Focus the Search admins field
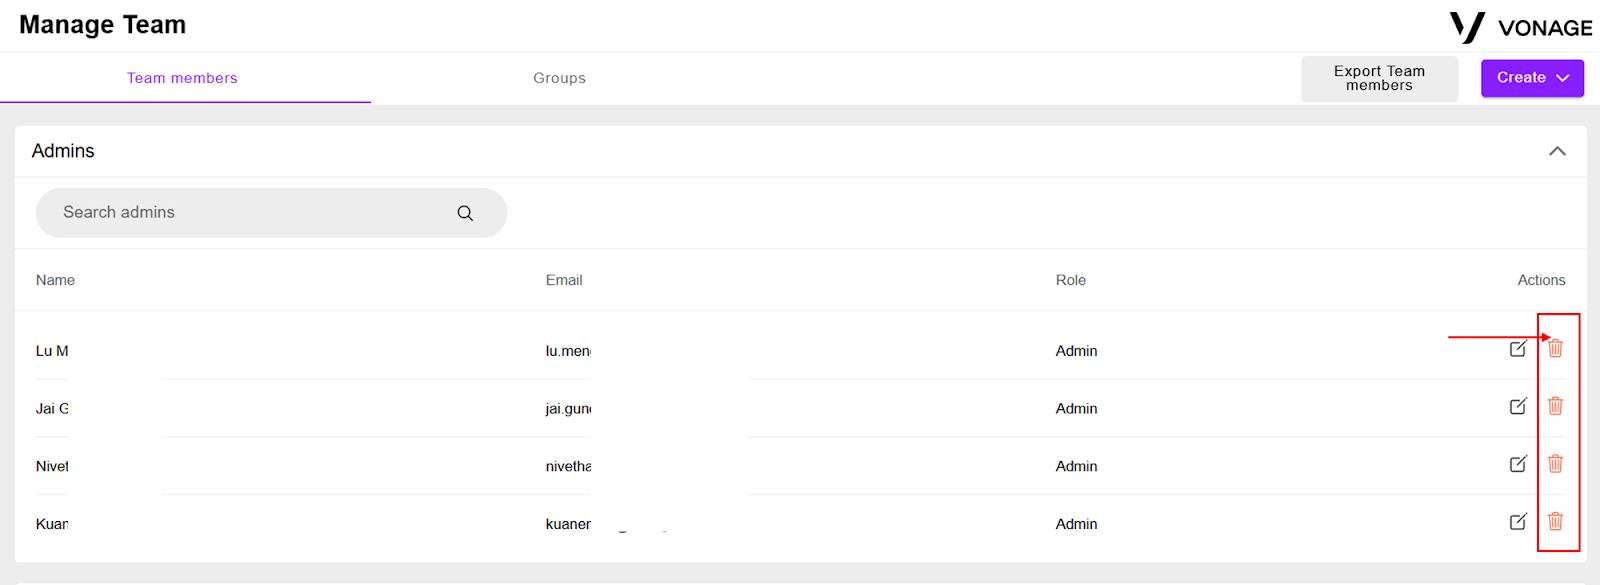The image size is (1600, 585). (x=271, y=213)
